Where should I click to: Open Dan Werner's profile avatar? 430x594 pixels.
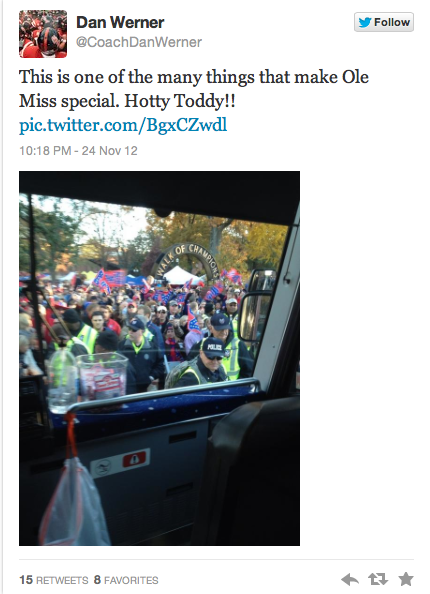(x=43, y=34)
